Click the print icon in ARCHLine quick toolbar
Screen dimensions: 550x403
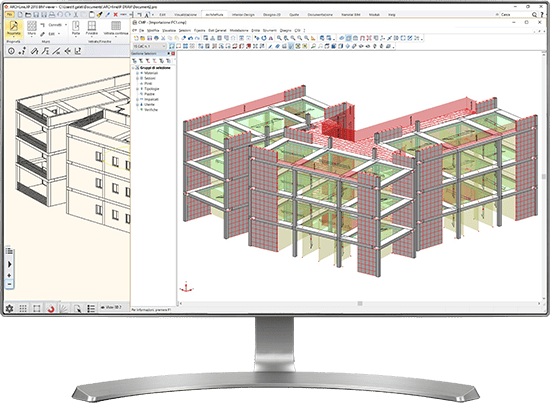click(52, 15)
